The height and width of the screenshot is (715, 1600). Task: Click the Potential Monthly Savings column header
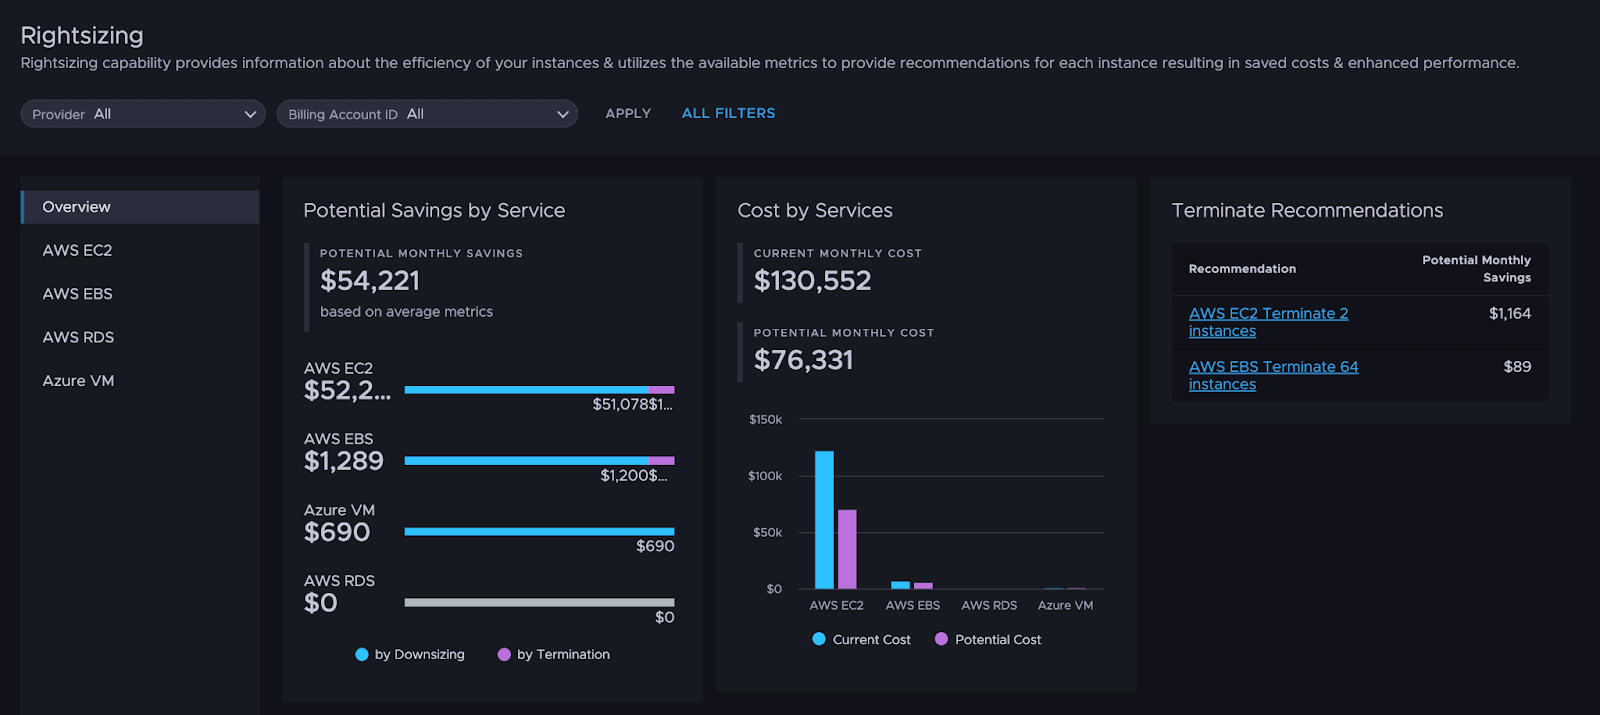1475,269
